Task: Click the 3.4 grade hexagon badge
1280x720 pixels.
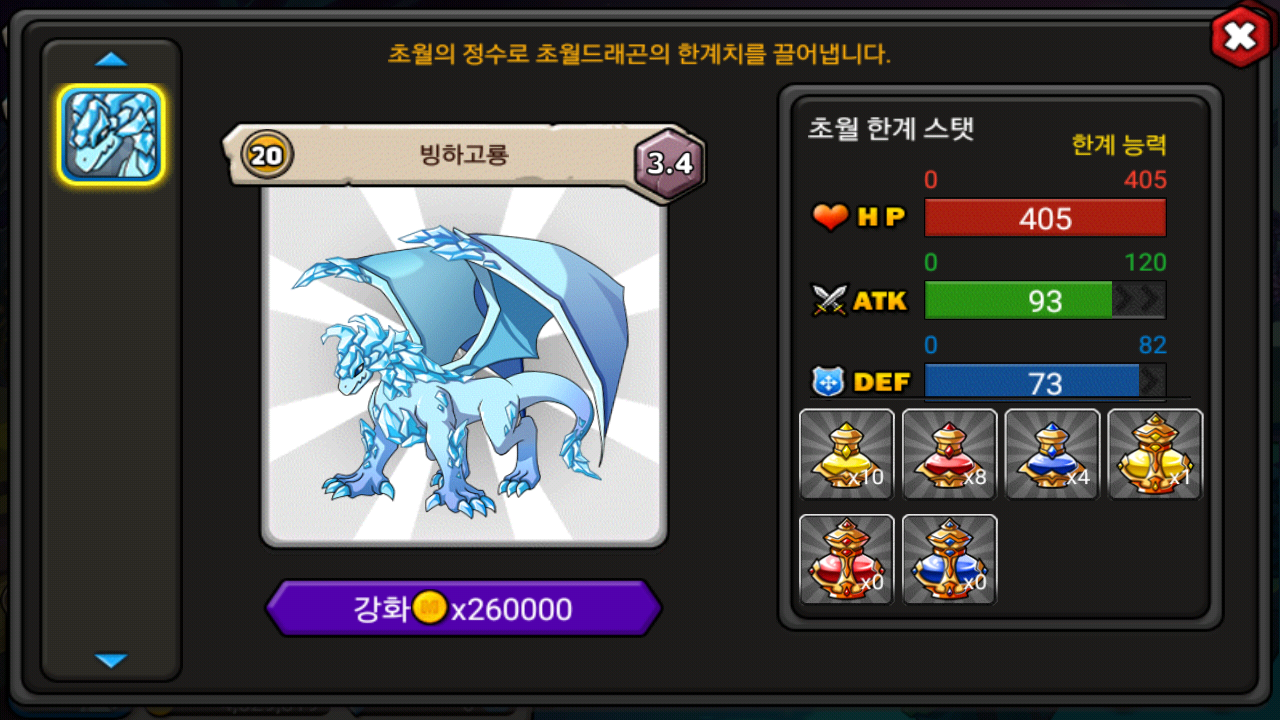Action: point(670,163)
